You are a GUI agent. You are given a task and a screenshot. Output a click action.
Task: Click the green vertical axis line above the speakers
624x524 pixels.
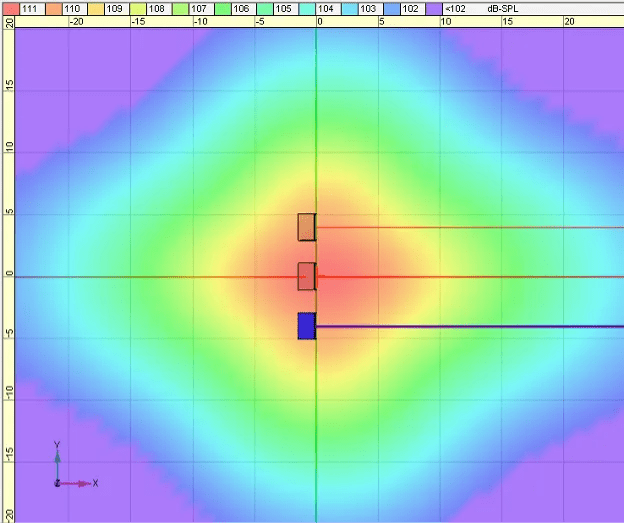point(317,120)
